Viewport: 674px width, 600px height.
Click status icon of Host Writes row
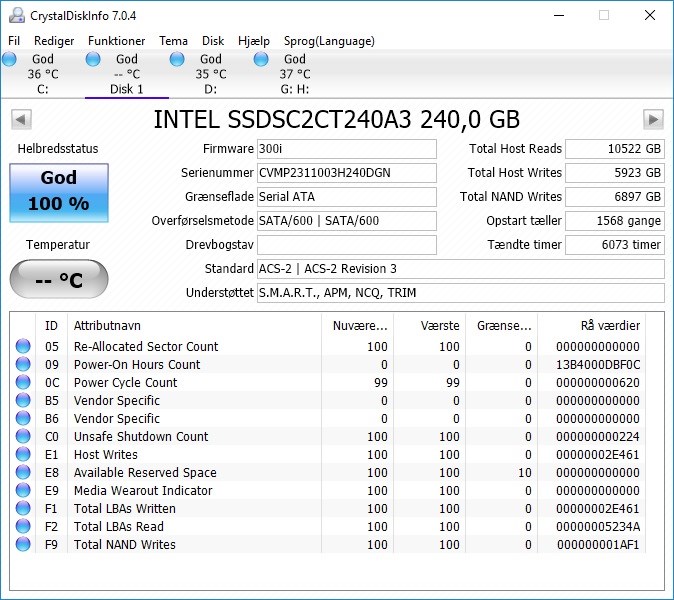(23, 454)
